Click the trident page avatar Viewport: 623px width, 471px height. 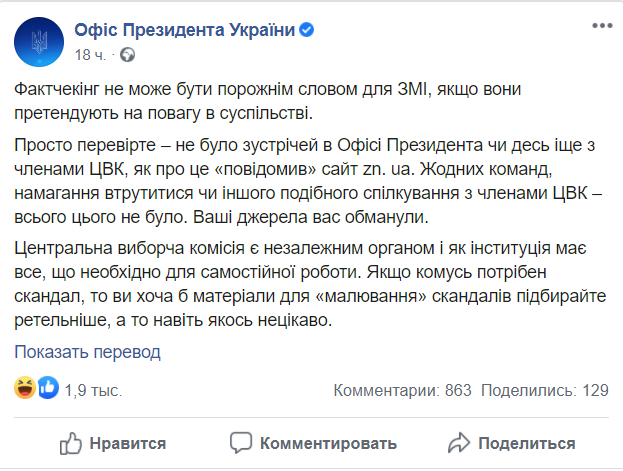[x=37, y=41]
